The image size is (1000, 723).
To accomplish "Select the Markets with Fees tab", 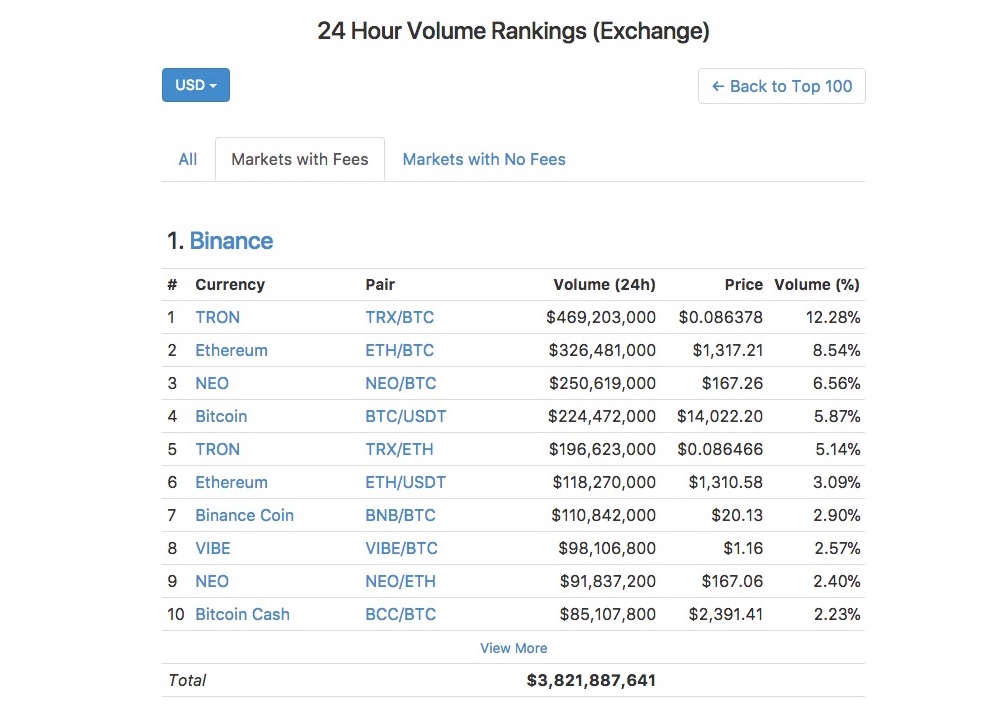I will pos(300,159).
